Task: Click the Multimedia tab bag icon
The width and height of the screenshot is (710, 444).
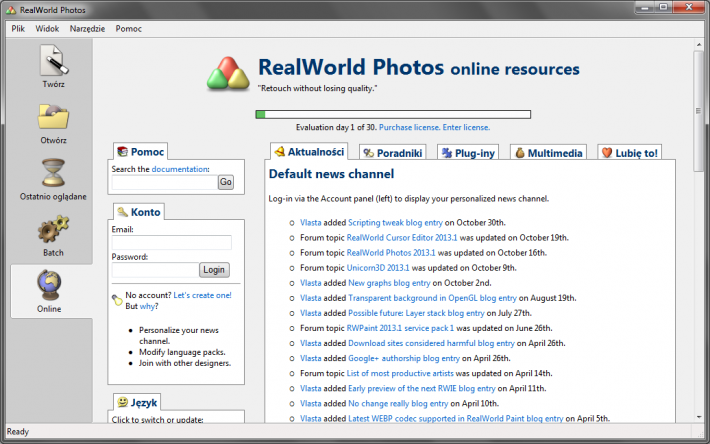Action: coord(520,153)
